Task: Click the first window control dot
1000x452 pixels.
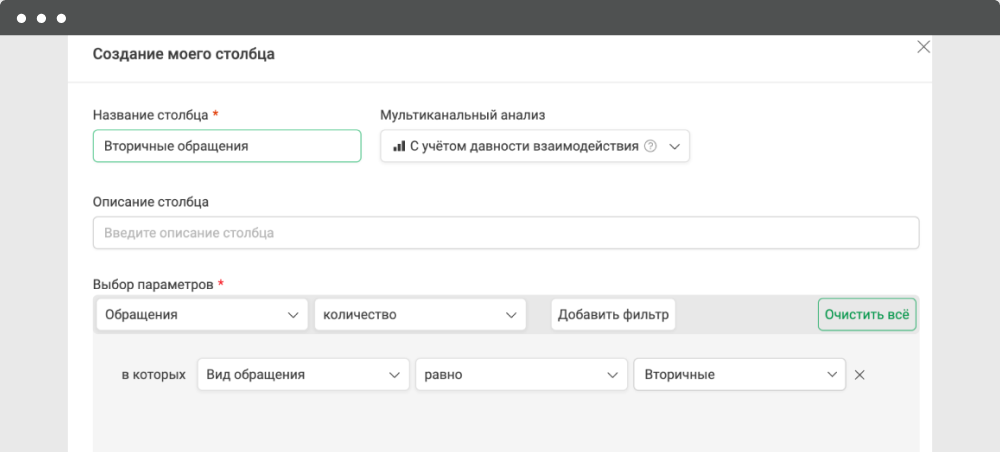Action: pos(21,18)
